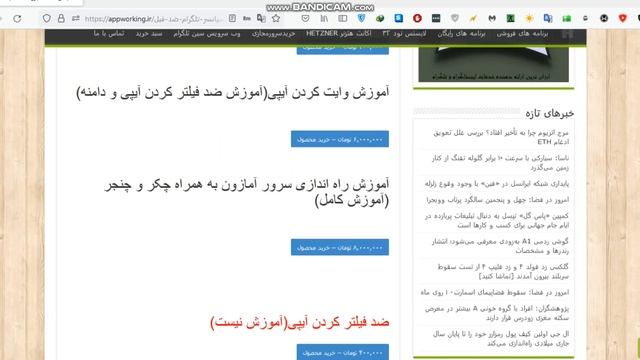Viewport: 640px width, 360px height.
Task: Open the M-letter extension icon
Action: 492,18
